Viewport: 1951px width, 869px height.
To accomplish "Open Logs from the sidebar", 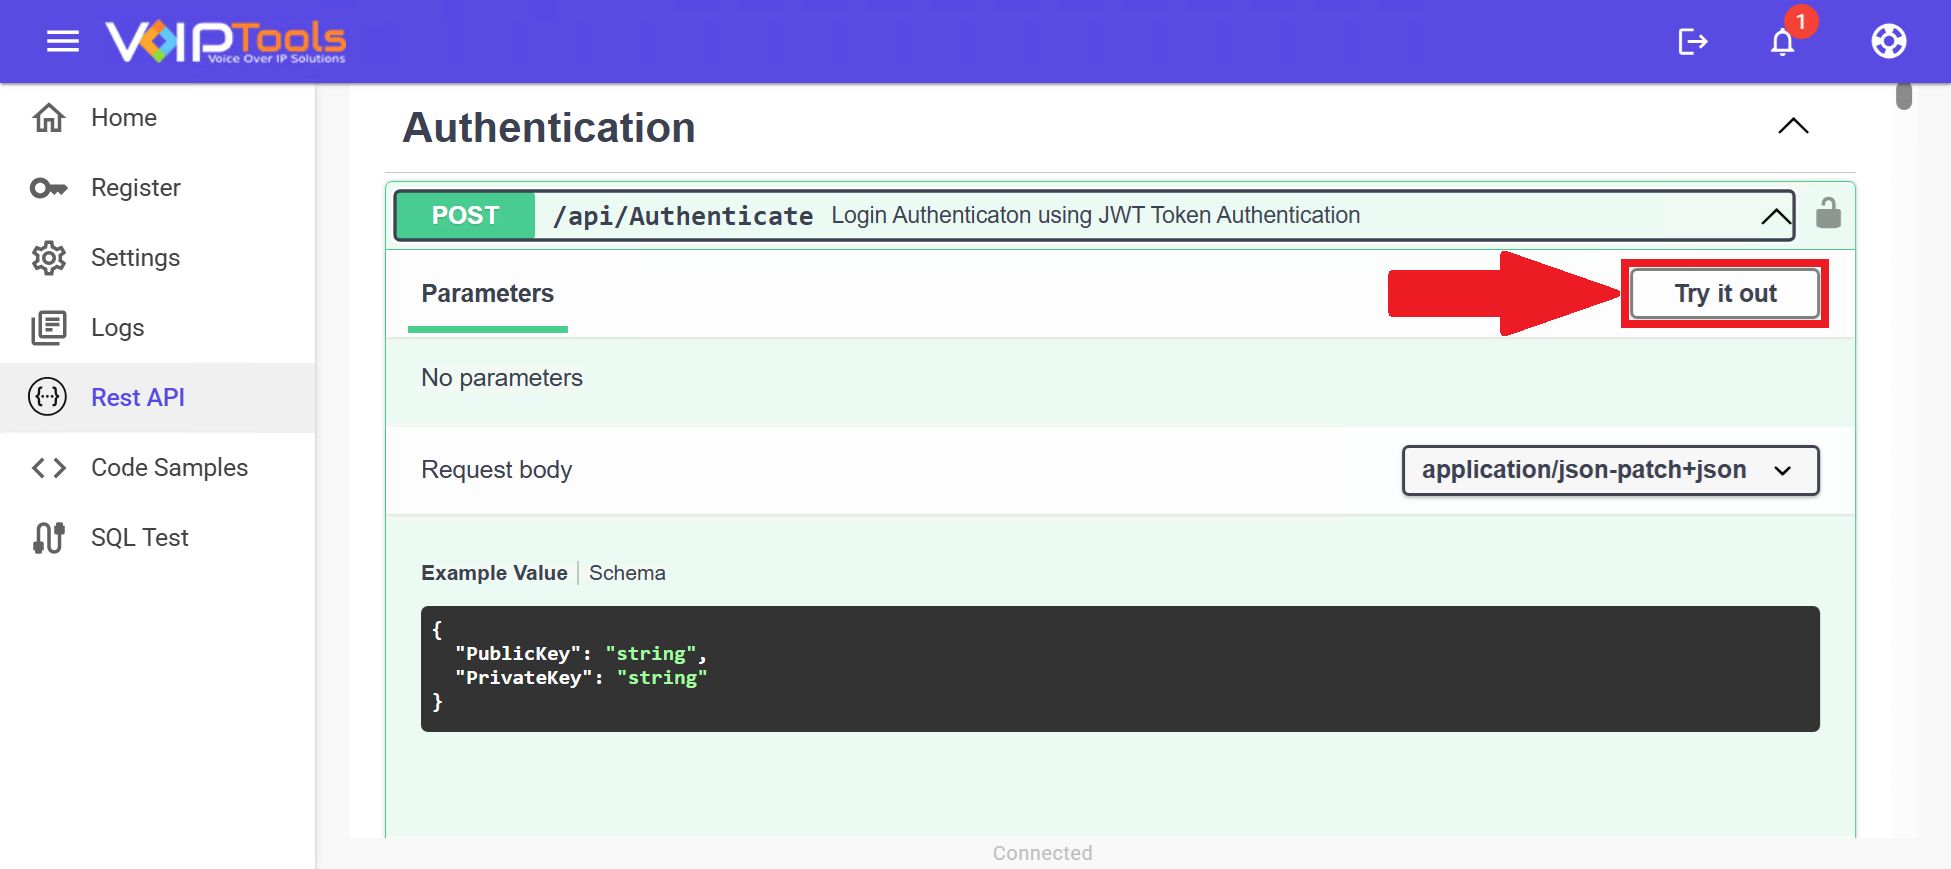I will point(117,328).
